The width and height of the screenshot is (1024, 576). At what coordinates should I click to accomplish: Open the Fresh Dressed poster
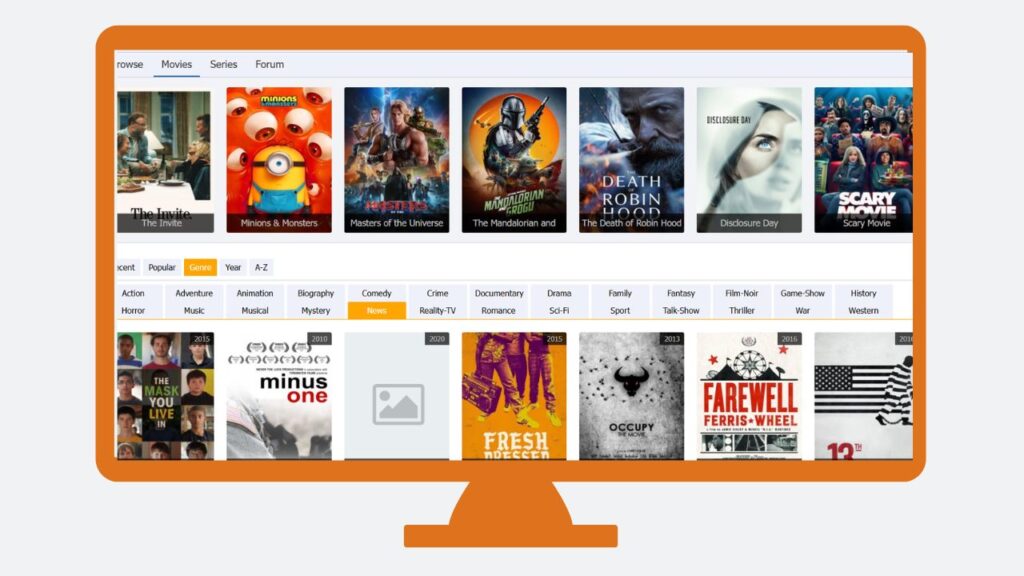point(514,396)
